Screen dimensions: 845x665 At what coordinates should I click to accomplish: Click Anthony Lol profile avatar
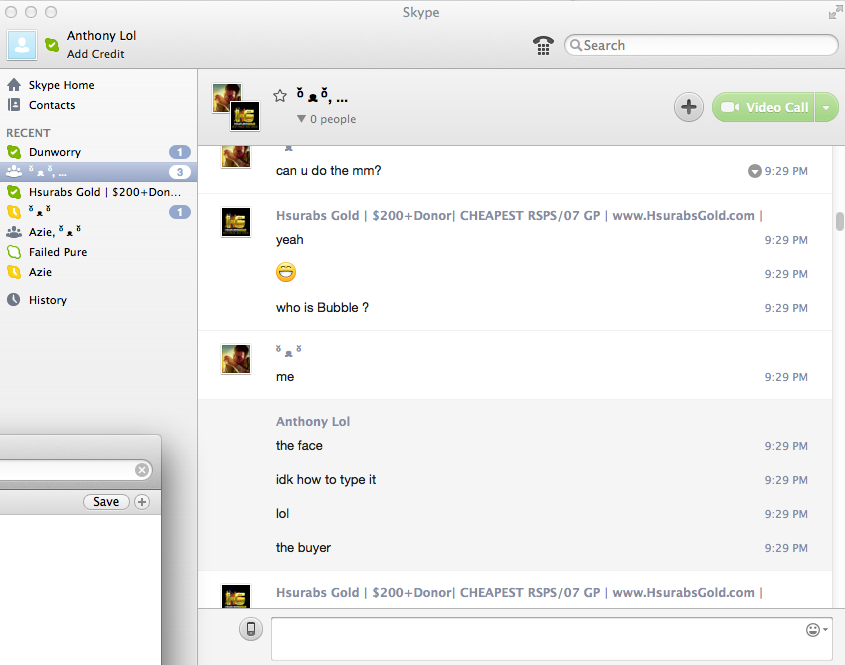22,45
